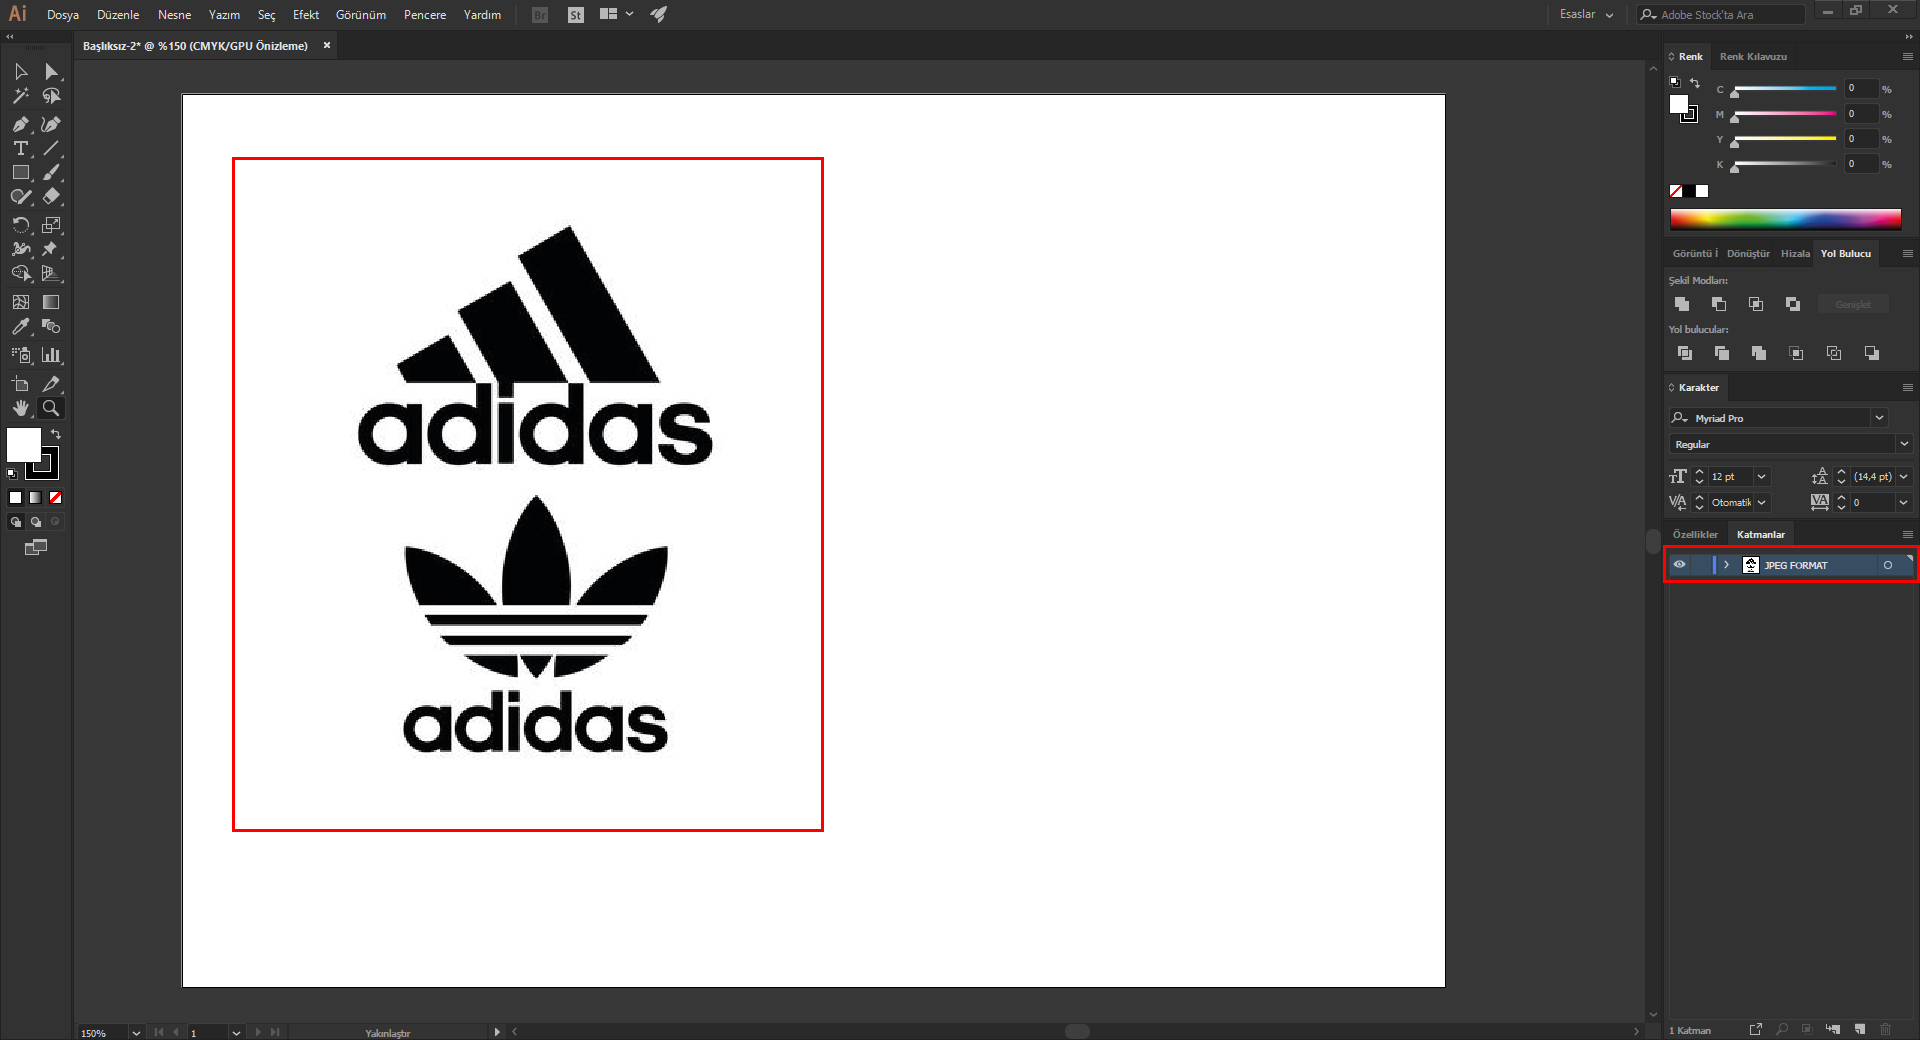Open the Regular font style dropdown

pyautogui.click(x=1903, y=444)
